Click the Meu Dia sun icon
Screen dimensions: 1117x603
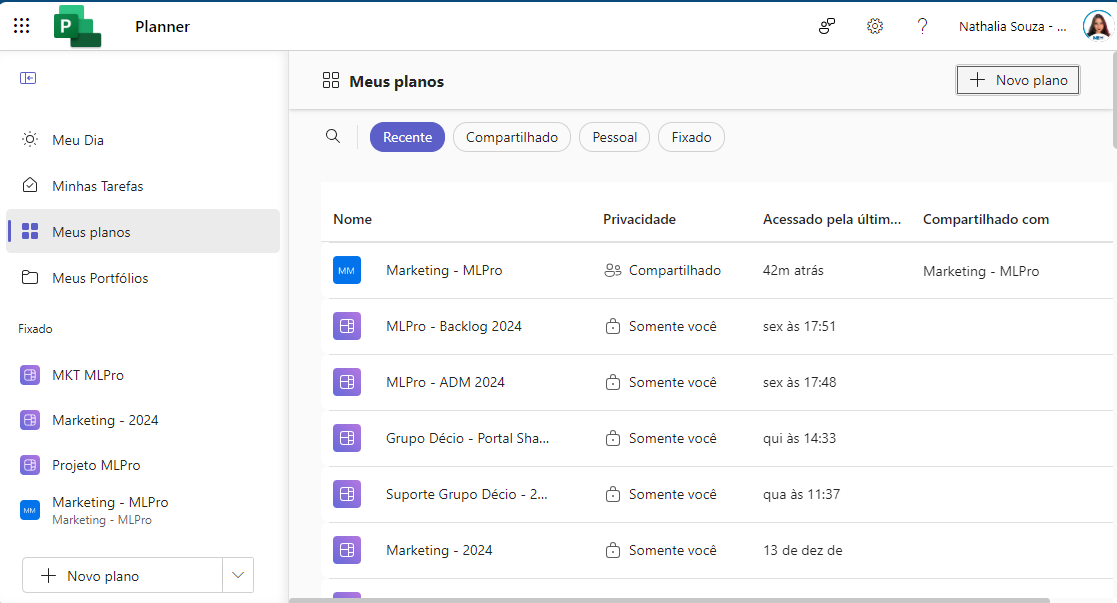click(30, 140)
